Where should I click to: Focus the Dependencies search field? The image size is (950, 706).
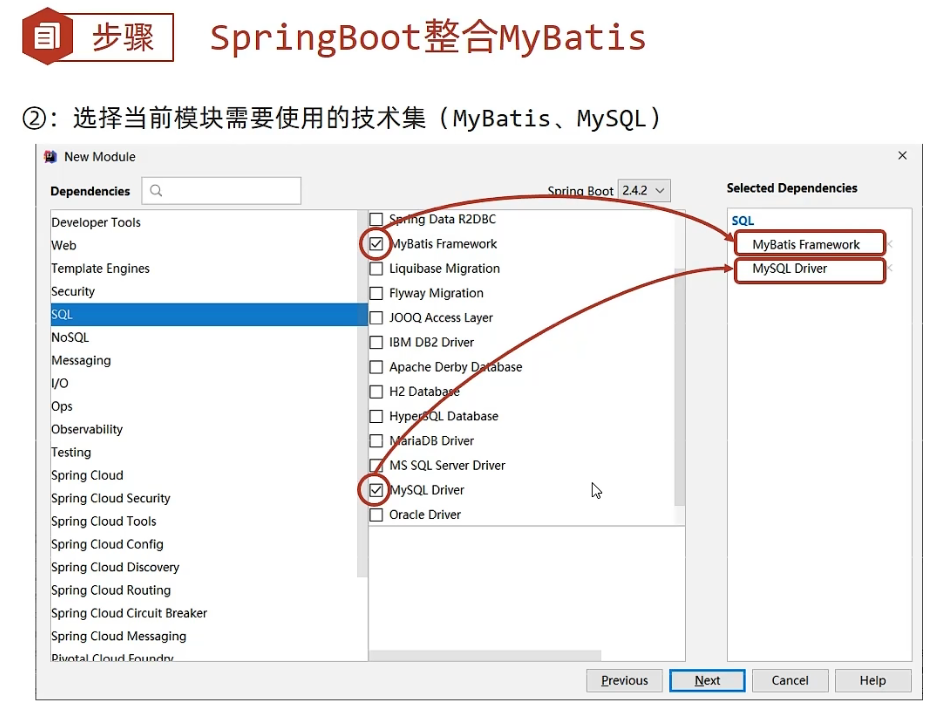221,191
